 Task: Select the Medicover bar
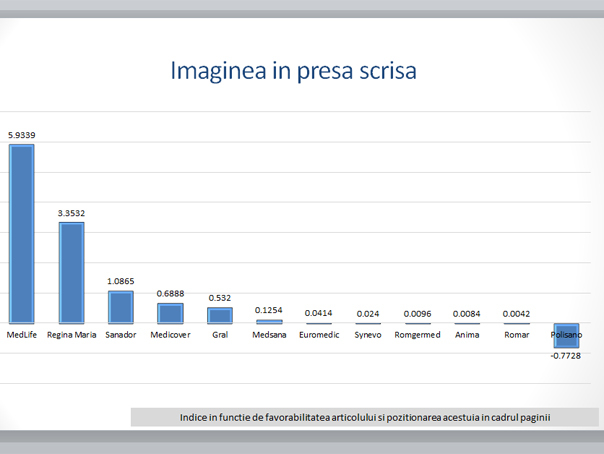click(170, 313)
